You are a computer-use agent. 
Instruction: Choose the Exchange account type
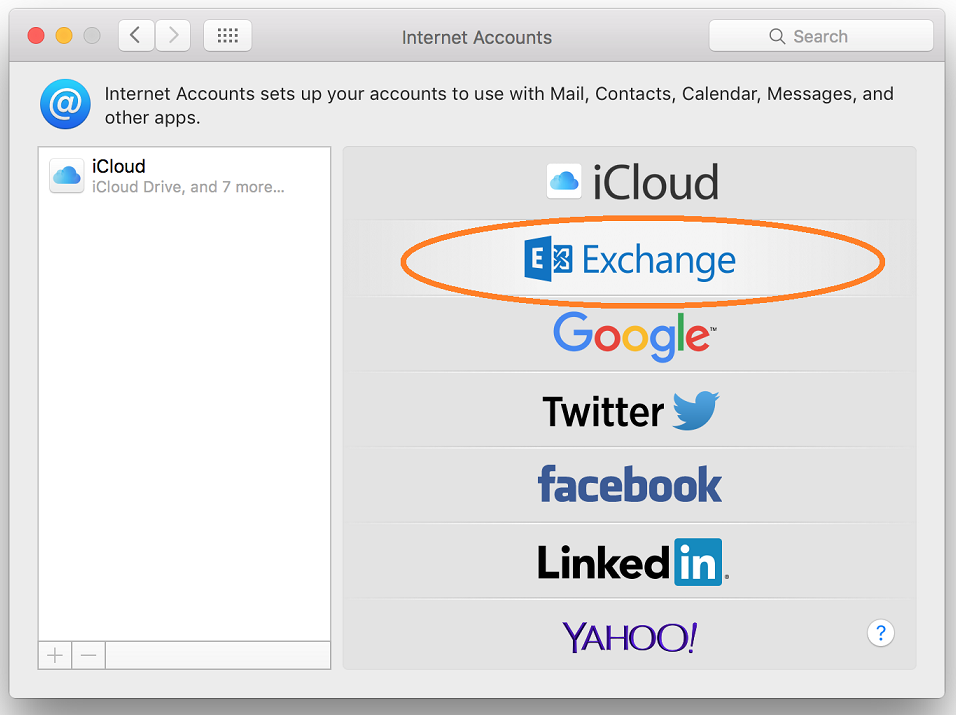(x=629, y=260)
